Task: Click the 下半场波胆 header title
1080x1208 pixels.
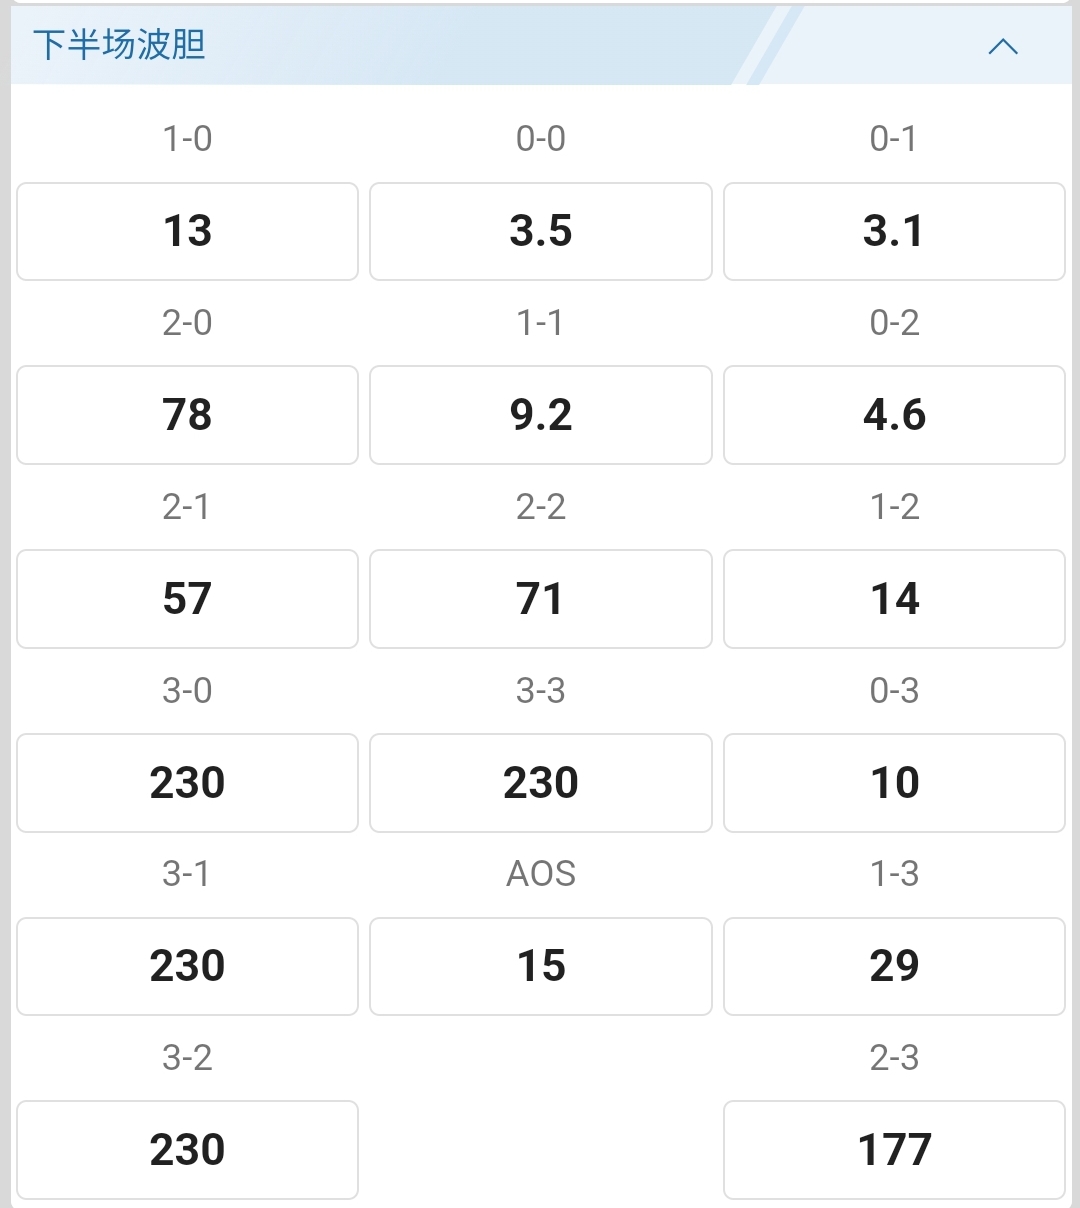Action: pos(119,45)
